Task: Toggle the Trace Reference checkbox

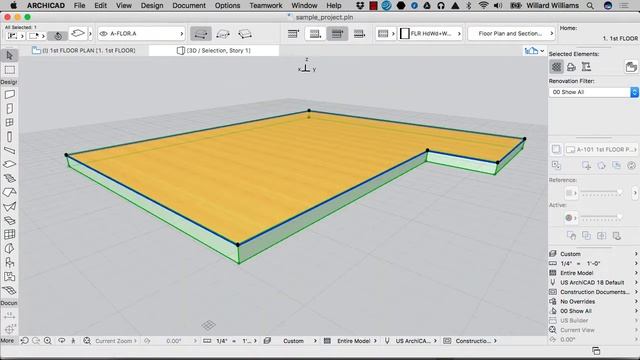Action: point(556,149)
